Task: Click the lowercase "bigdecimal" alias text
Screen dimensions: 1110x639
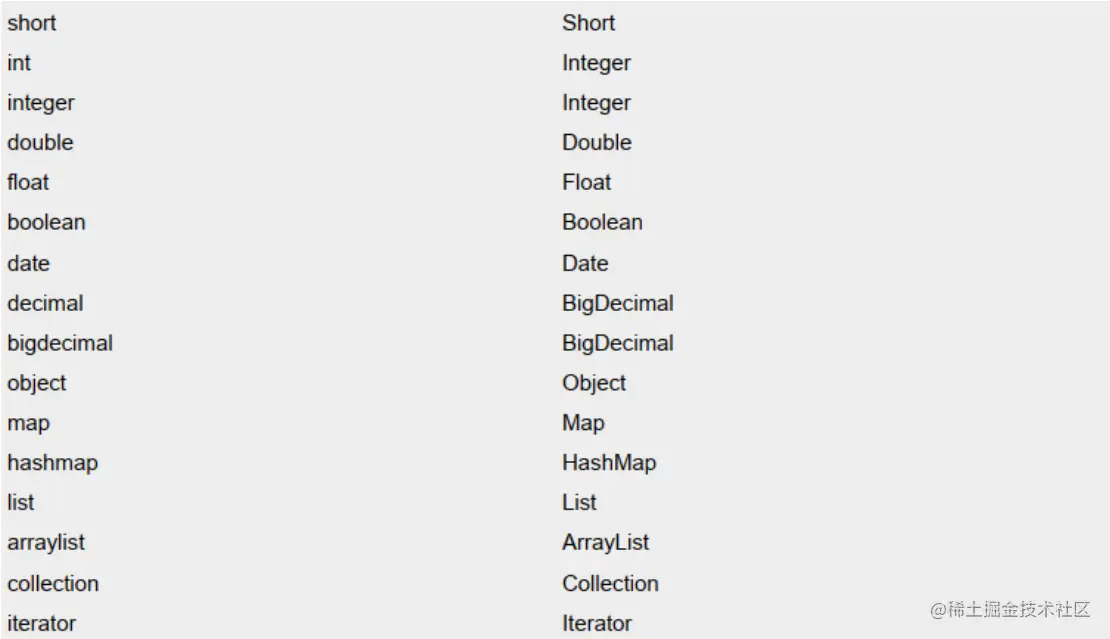Action: click(x=60, y=344)
